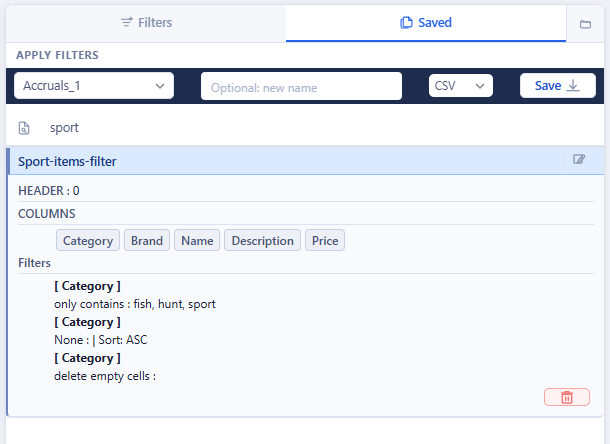Click 'delete empty cells :' text
Image resolution: width=610 pixels, height=444 pixels.
(x=105, y=376)
